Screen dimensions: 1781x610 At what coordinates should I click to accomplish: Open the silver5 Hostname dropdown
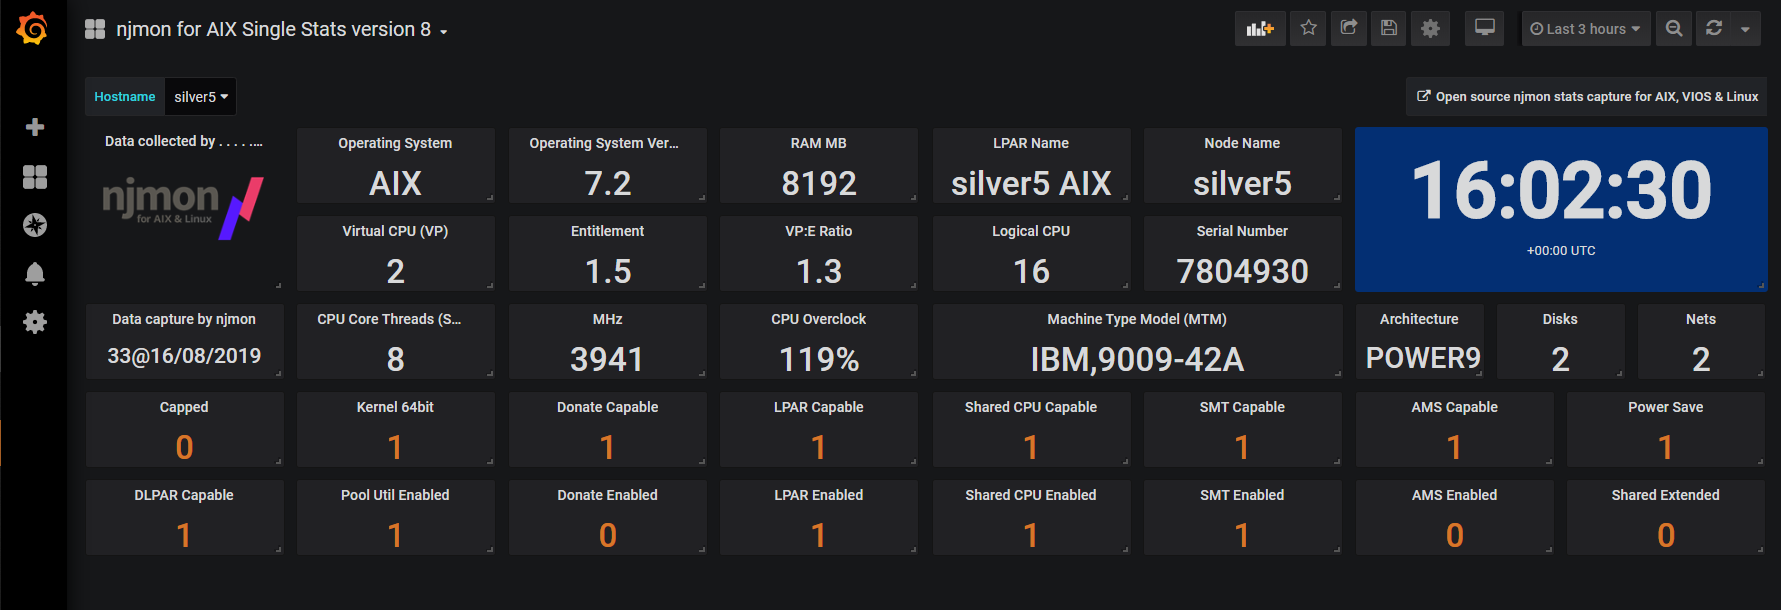[201, 97]
